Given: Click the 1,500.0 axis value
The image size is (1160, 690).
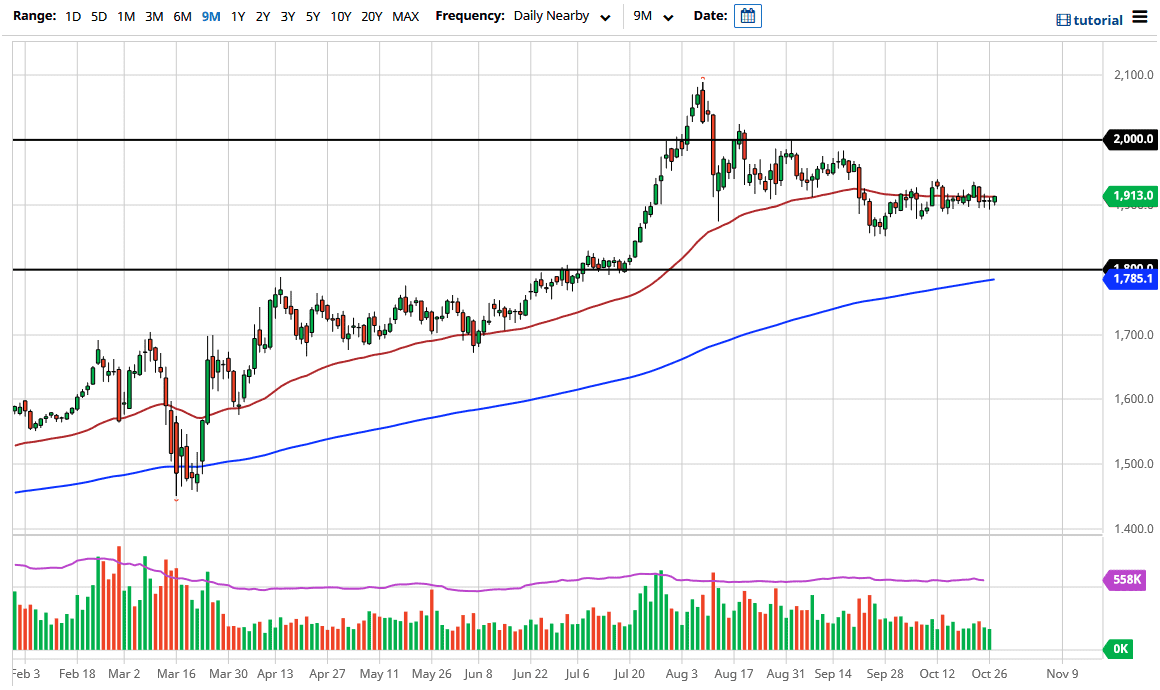Looking at the screenshot, I should tap(1133, 464).
